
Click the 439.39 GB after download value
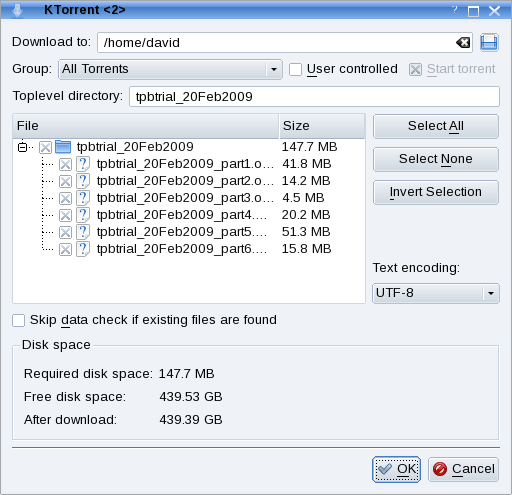191,420
